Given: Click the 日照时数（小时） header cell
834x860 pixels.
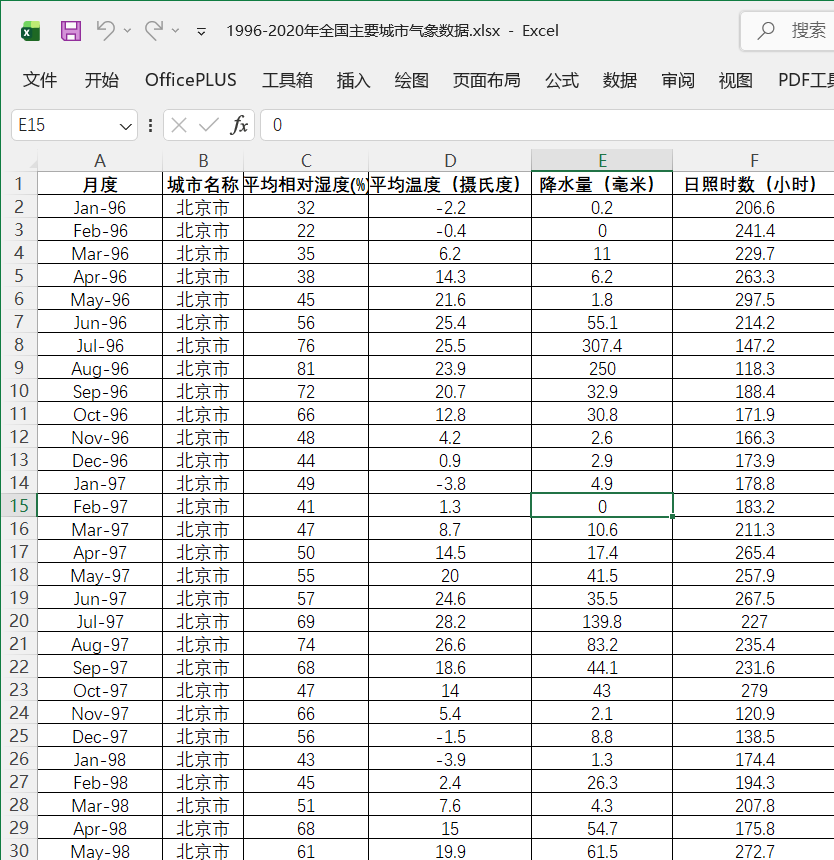Looking at the screenshot, I should point(753,184).
